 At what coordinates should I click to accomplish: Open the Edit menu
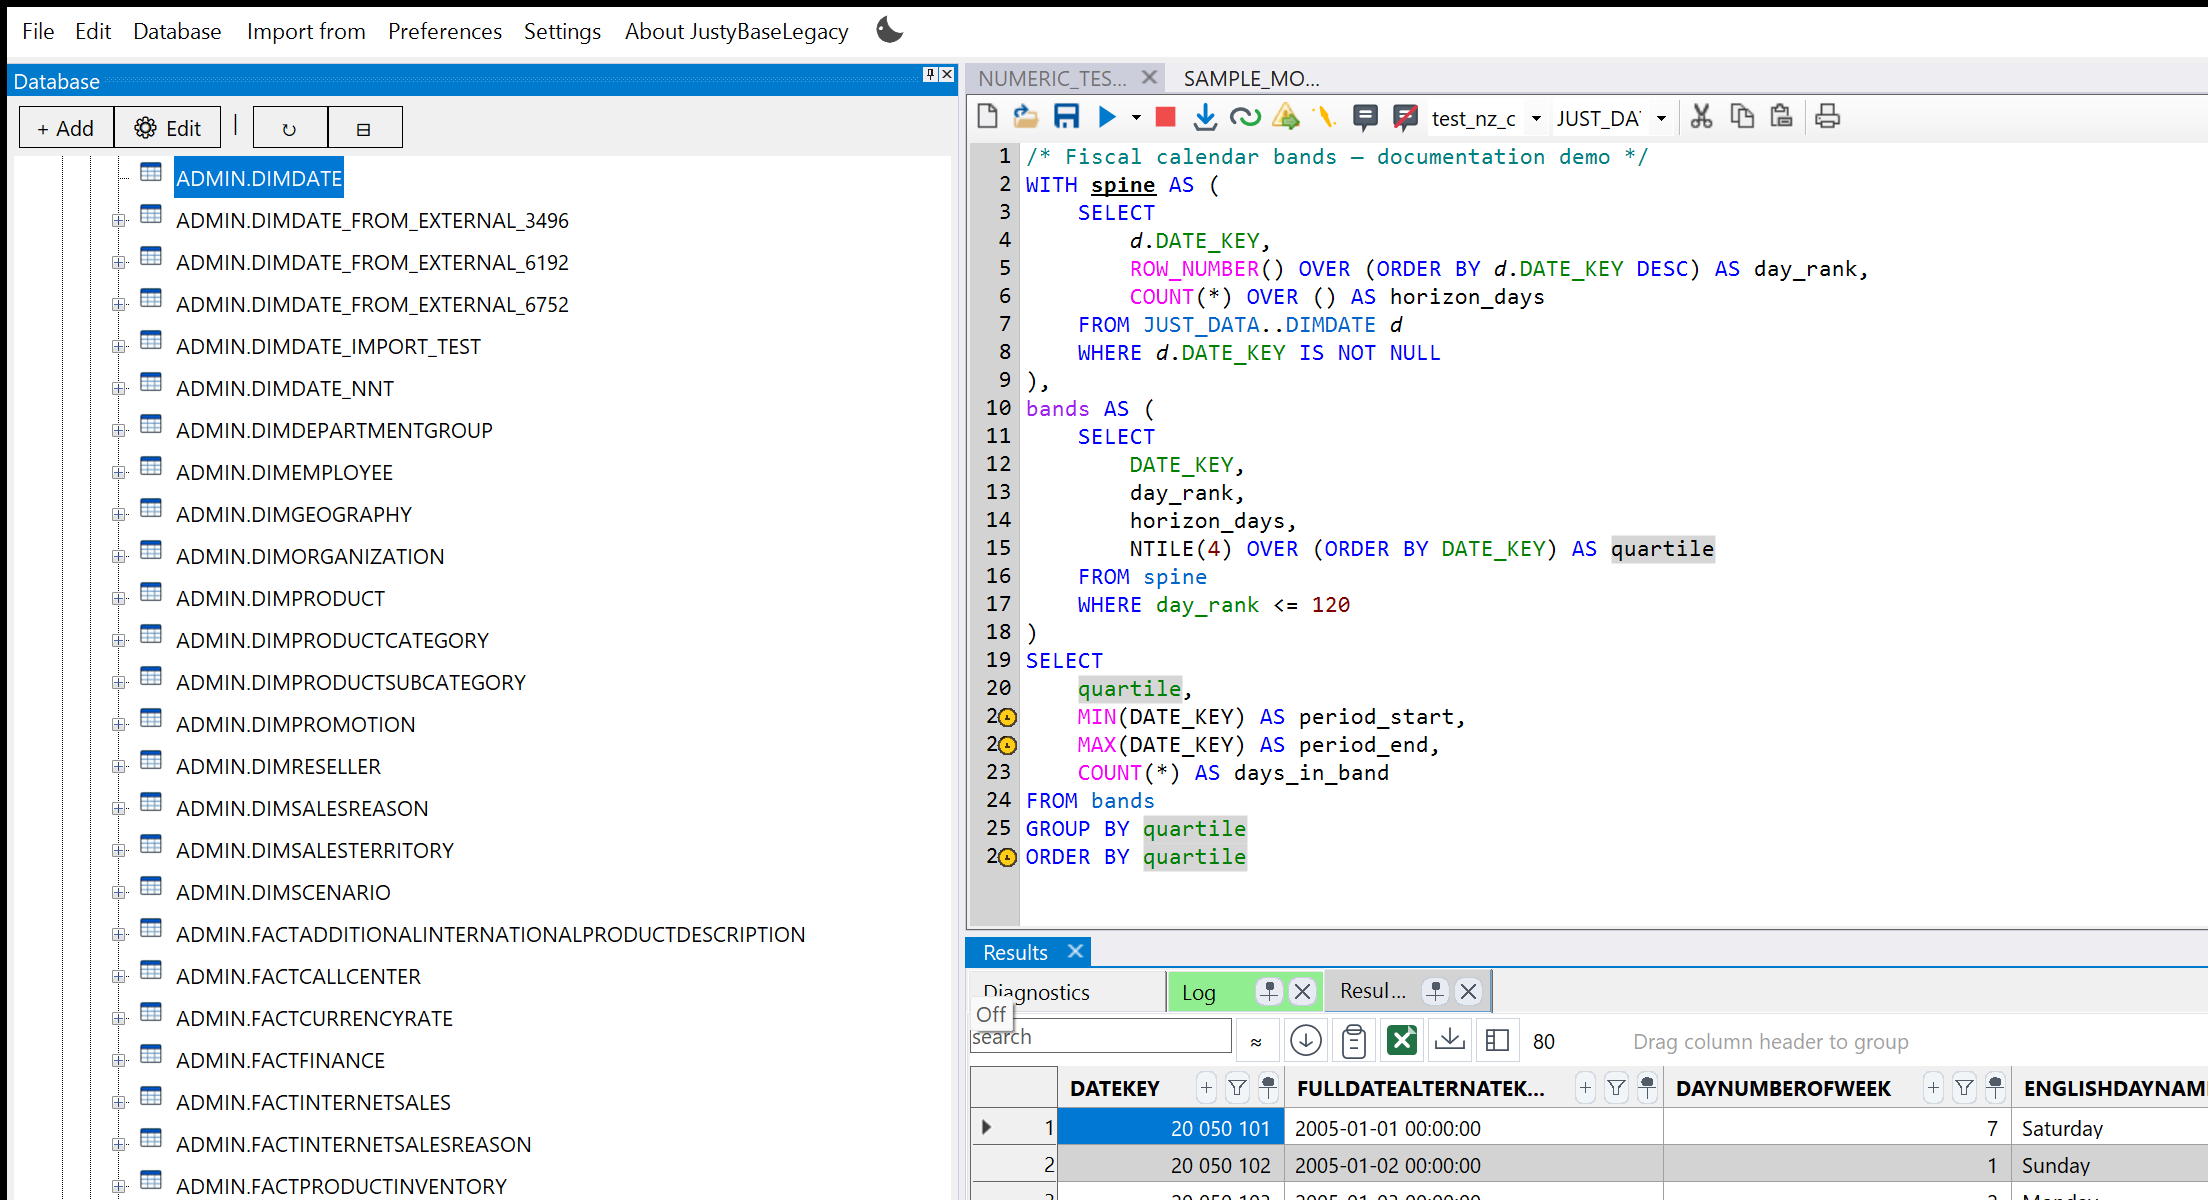pyautogui.click(x=92, y=31)
